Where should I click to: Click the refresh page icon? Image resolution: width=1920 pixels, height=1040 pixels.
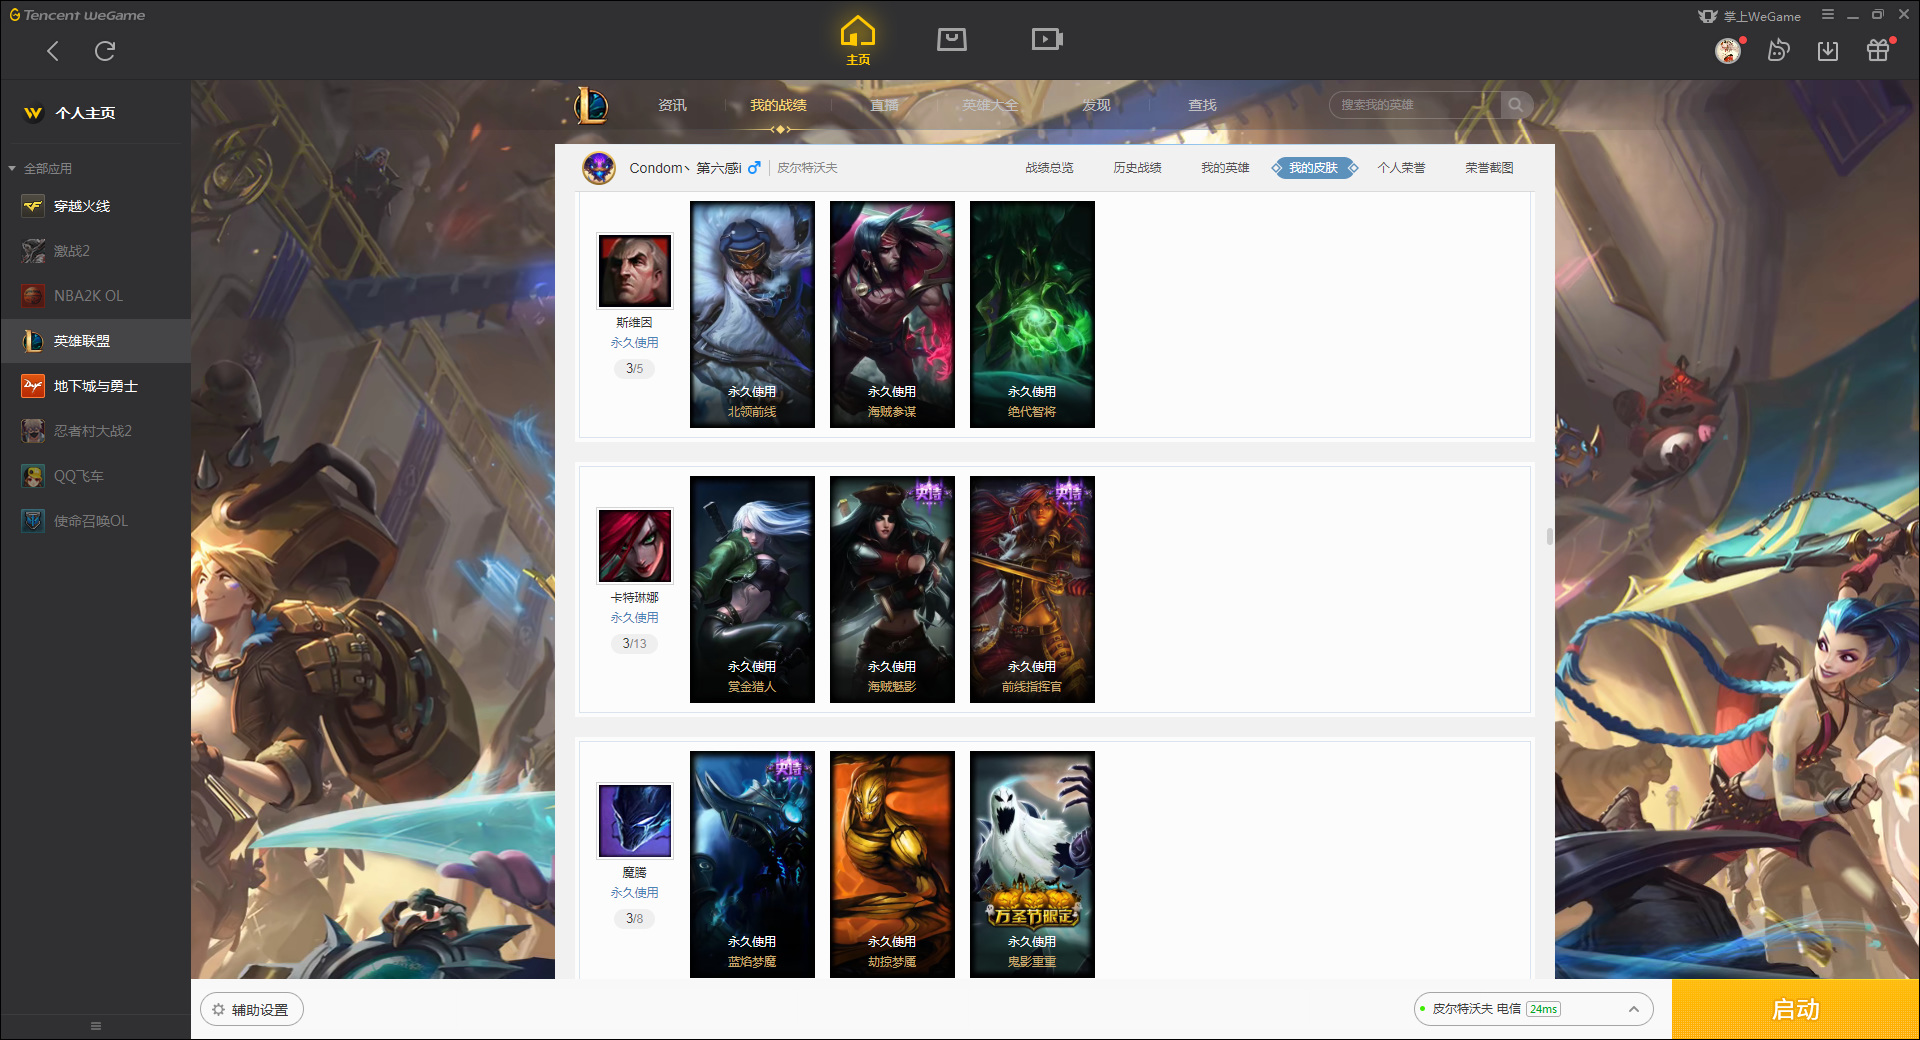point(105,51)
